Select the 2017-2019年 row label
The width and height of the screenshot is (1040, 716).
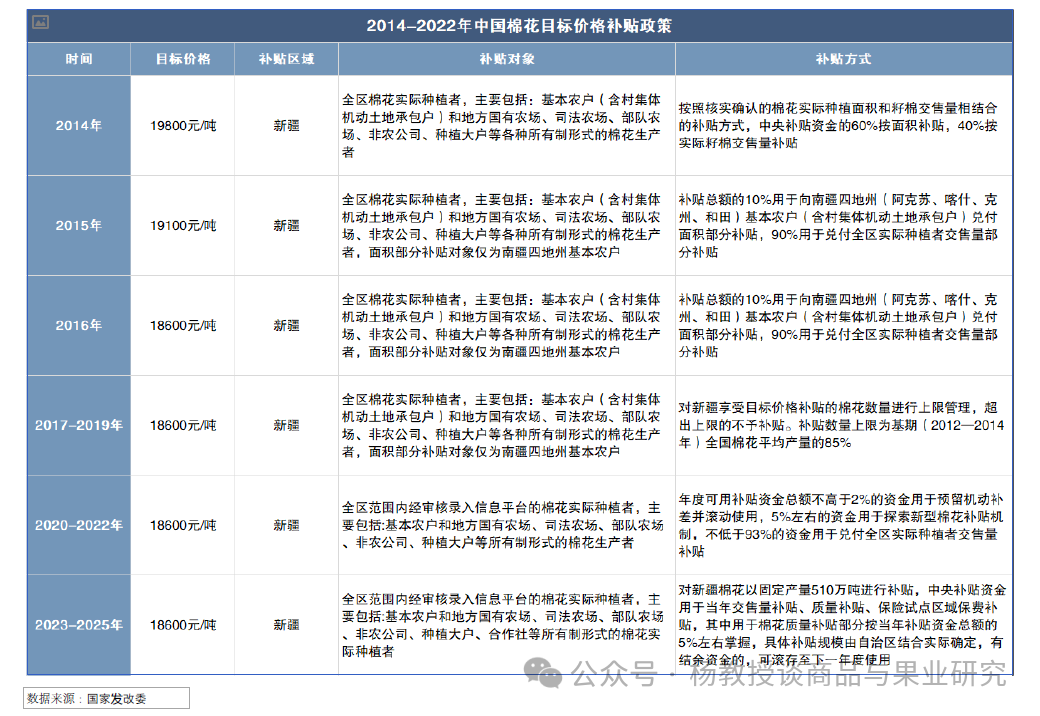point(77,424)
